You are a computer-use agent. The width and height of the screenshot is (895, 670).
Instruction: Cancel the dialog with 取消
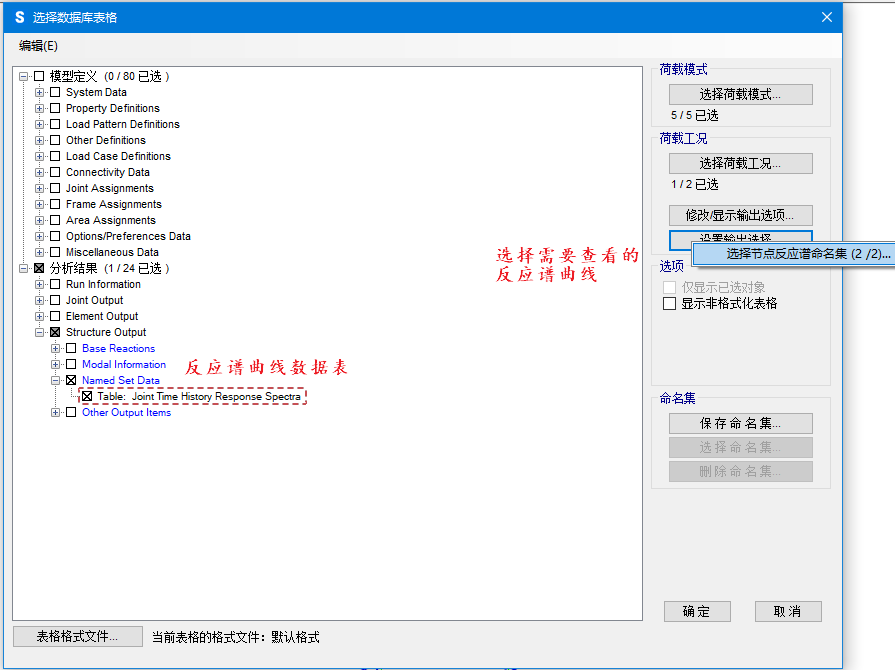[788, 611]
